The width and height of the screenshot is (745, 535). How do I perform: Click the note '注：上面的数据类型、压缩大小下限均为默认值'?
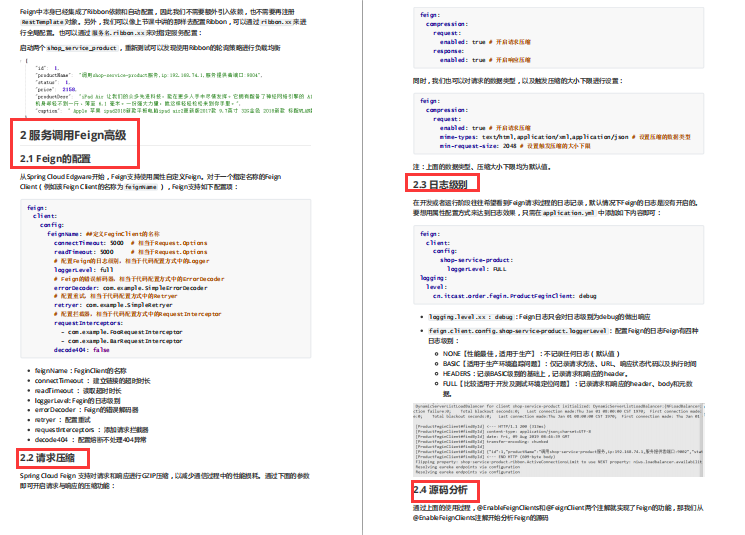482,167
